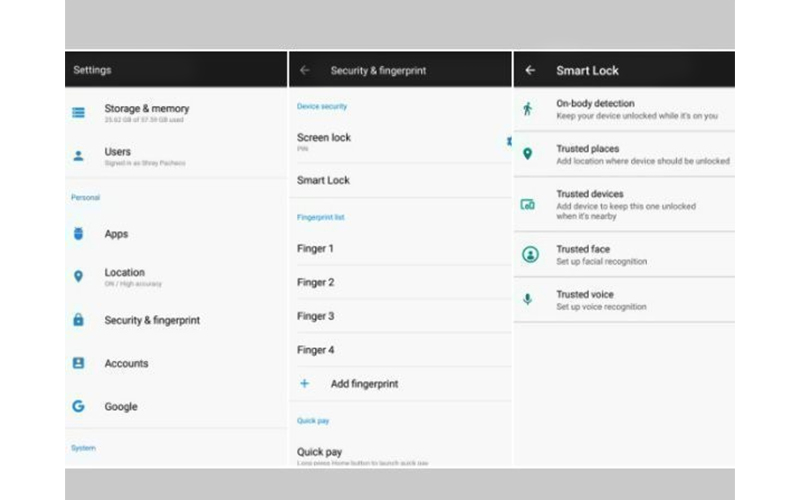Image resolution: width=800 pixels, height=500 pixels.
Task: Click the Trusted devices icon
Action: (x=528, y=205)
